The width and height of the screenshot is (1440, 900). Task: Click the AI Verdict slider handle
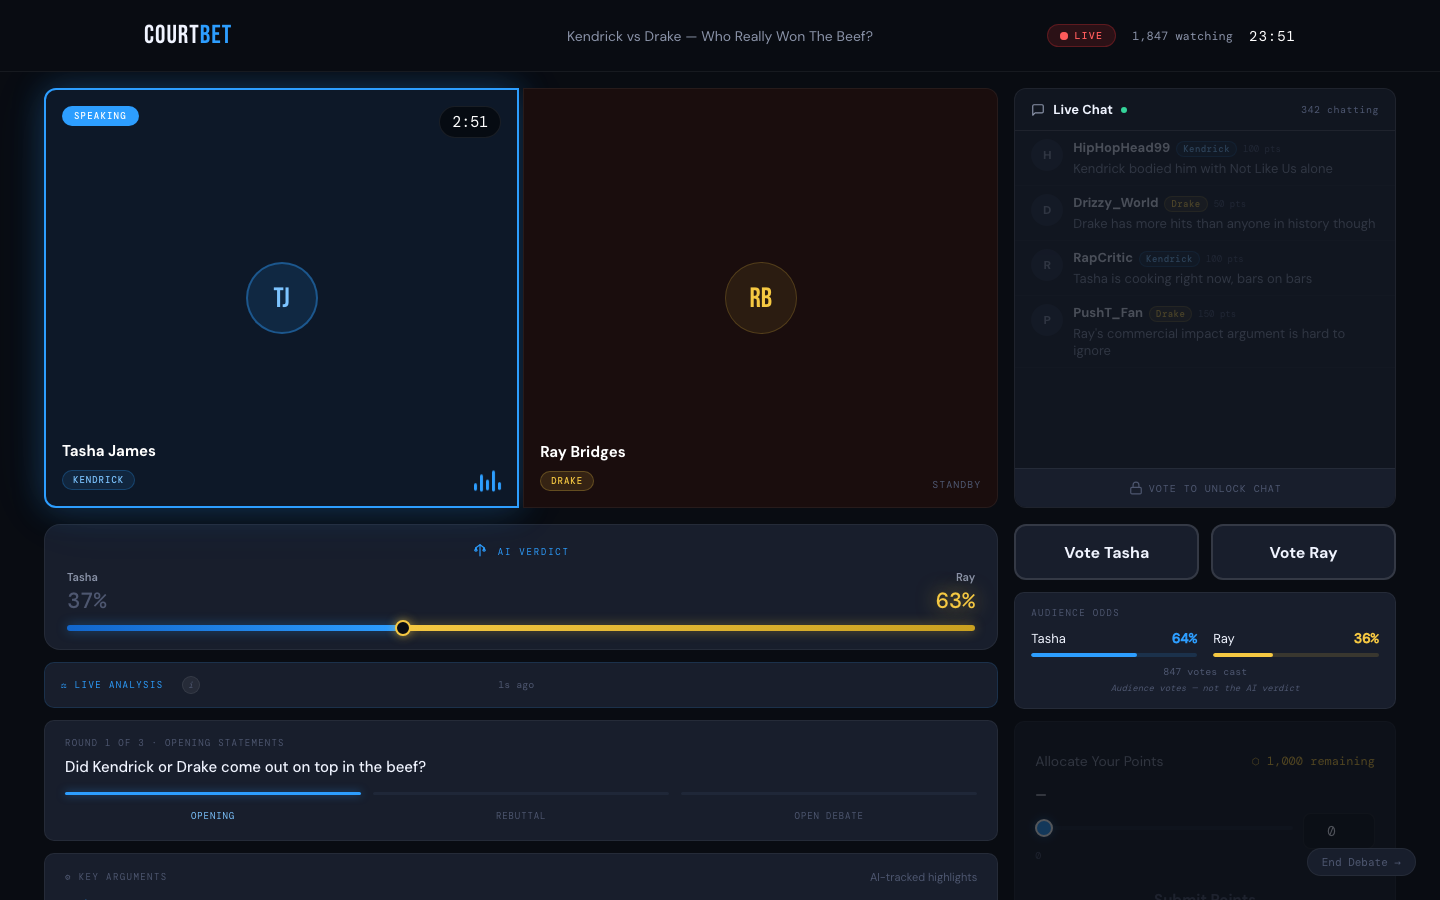(403, 628)
